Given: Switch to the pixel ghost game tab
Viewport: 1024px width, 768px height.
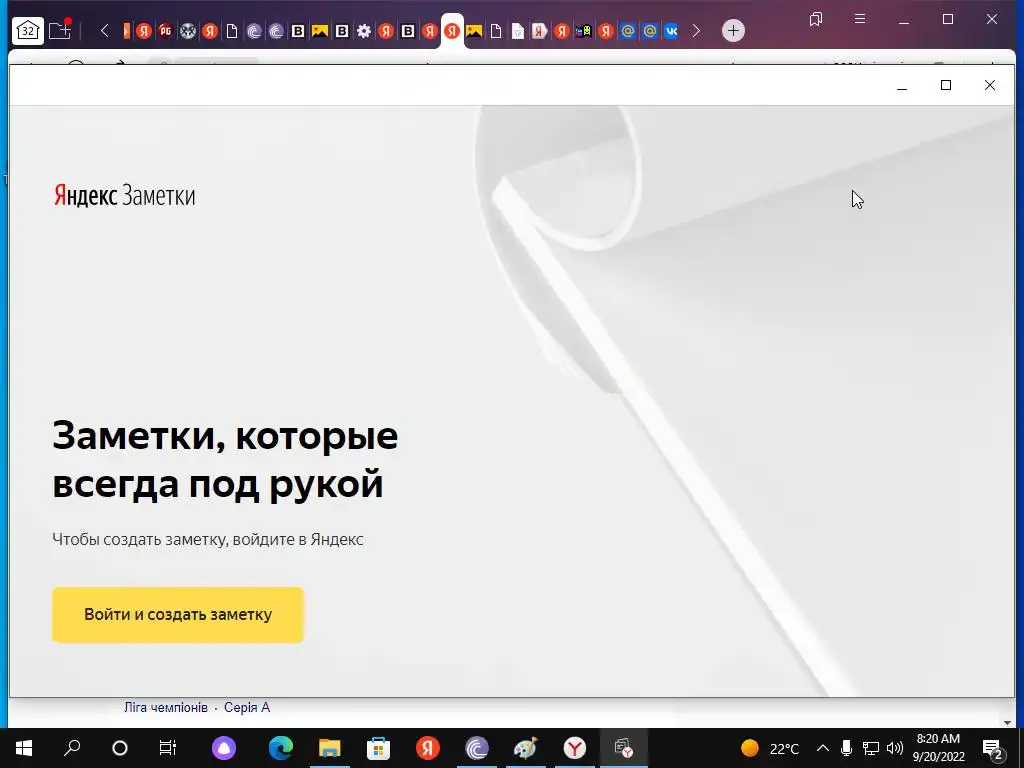Looking at the screenshot, I should pyautogui.click(x=584, y=31).
